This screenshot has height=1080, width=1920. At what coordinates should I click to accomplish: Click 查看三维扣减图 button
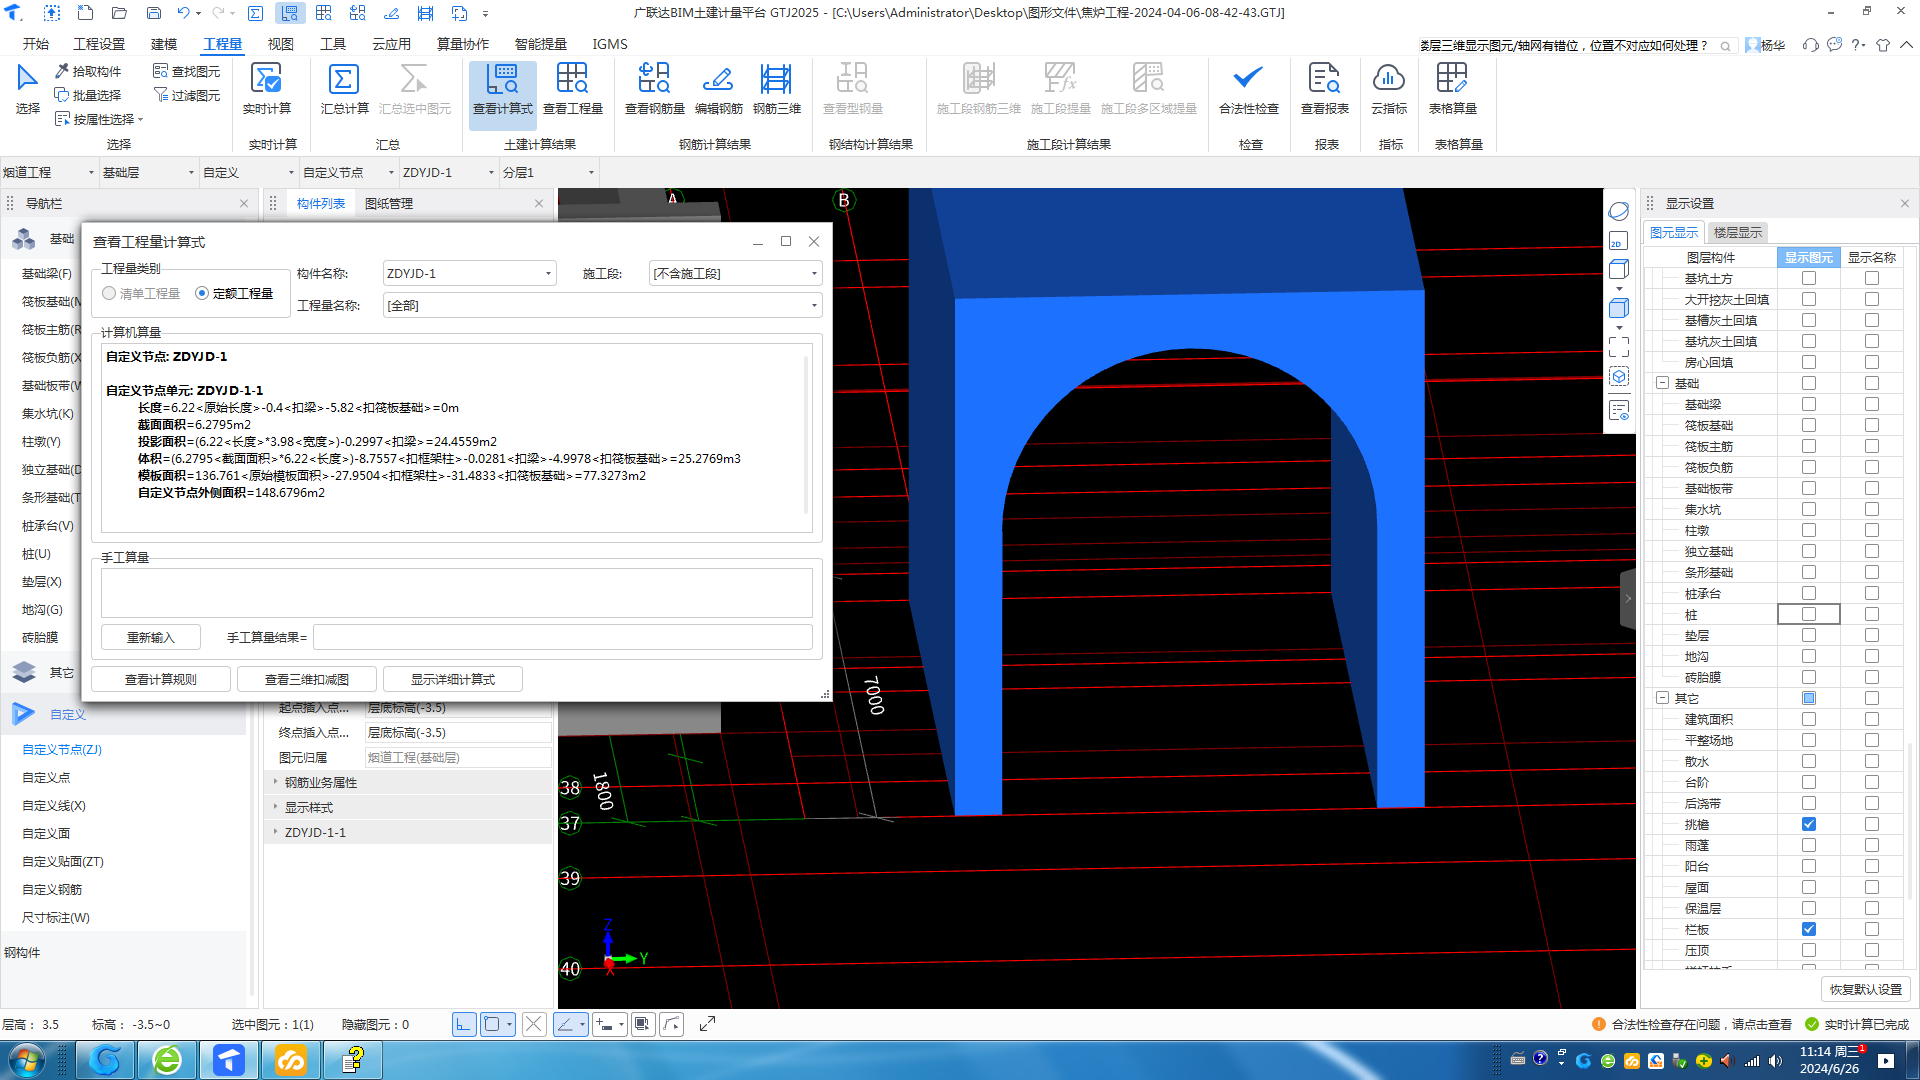pyautogui.click(x=306, y=679)
